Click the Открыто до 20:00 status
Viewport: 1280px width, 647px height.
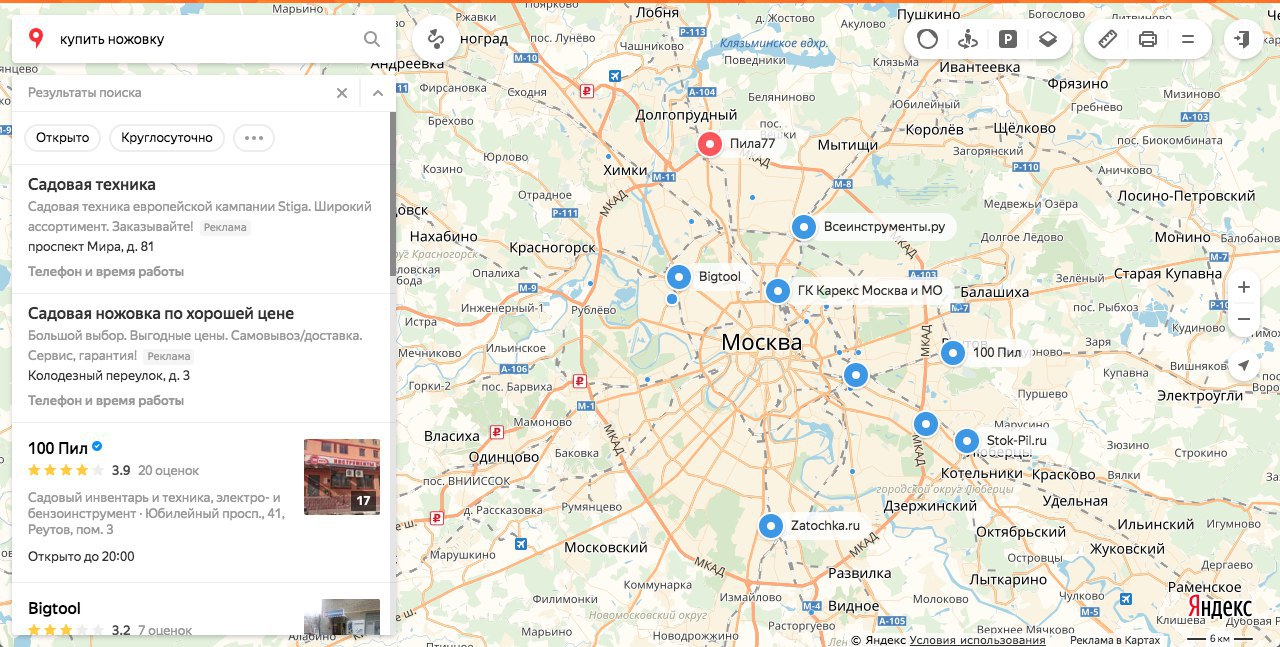(81, 557)
